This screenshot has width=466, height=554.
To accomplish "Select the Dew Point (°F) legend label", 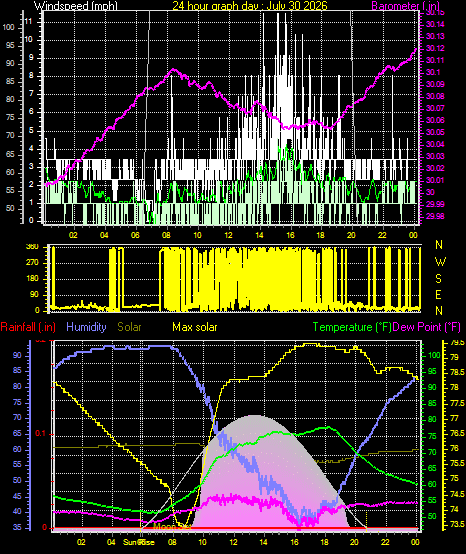I will (427, 327).
